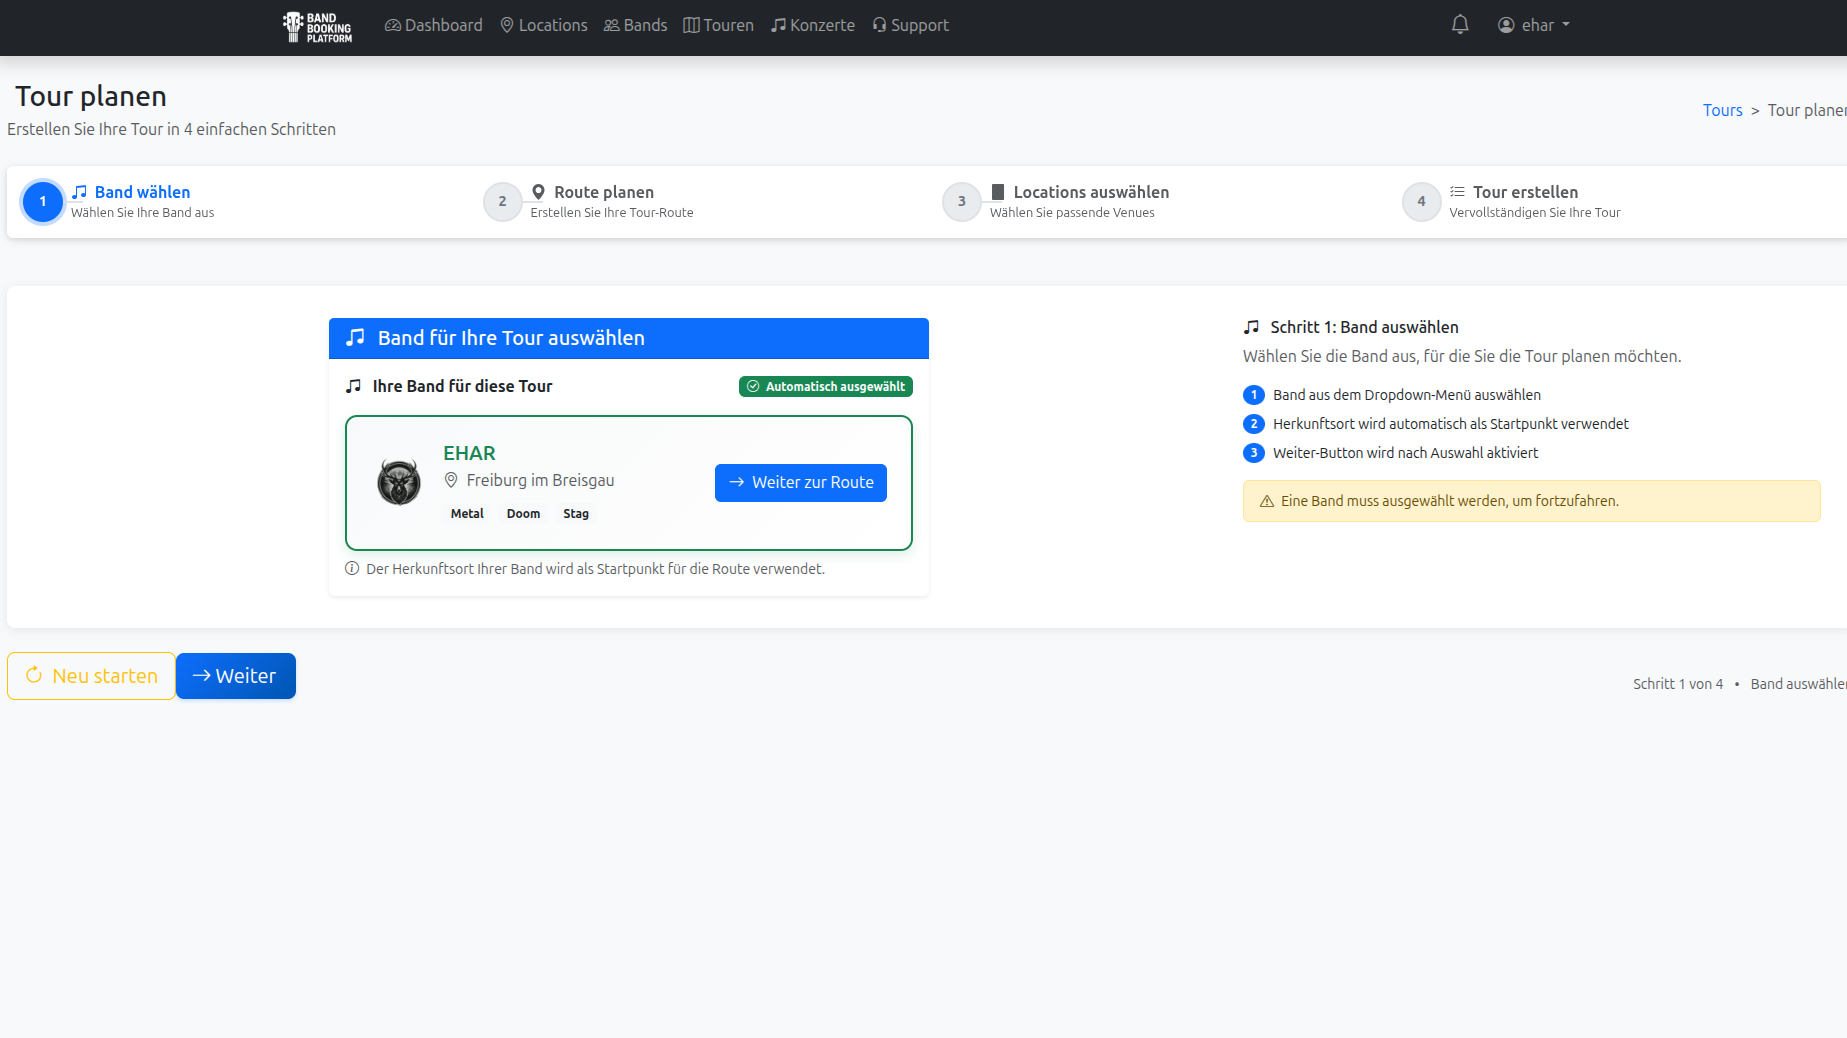The width and height of the screenshot is (1847, 1038).
Task: Go to Konzerte page
Action: 812,25
